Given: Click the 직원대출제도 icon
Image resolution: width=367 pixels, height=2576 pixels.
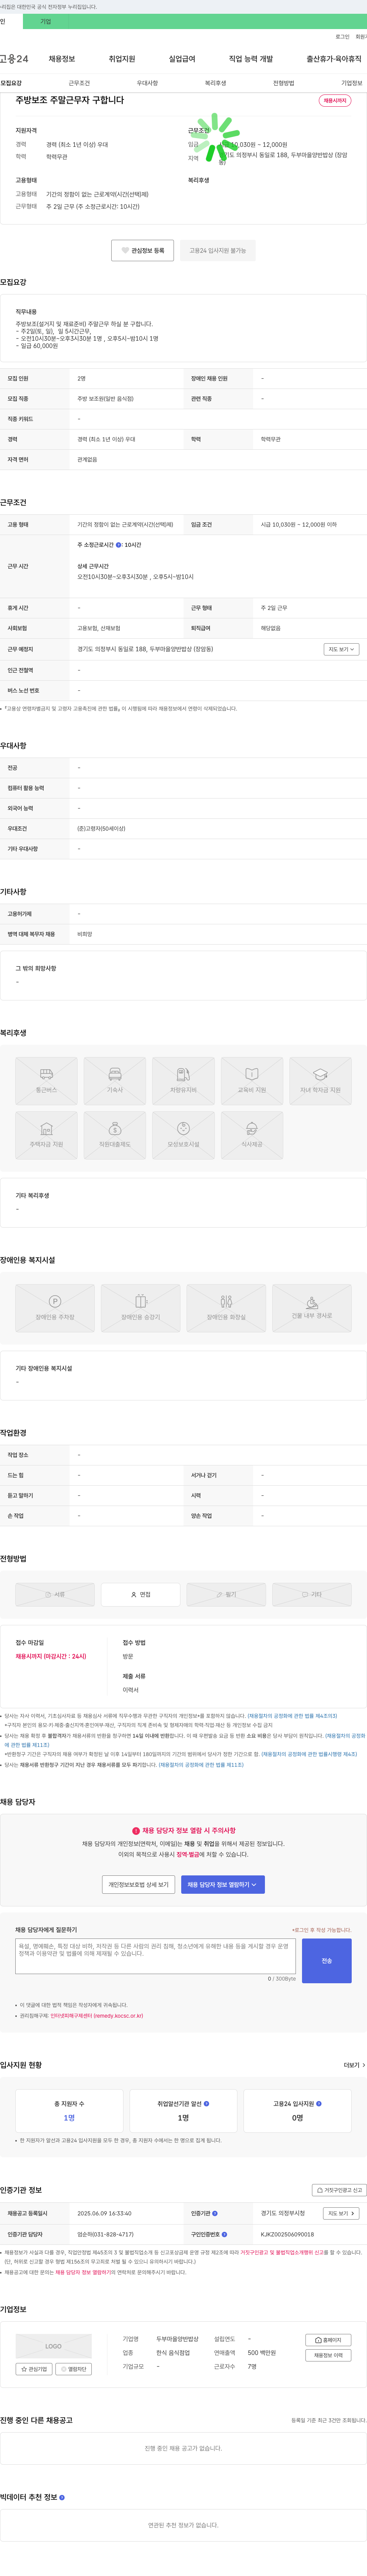Looking at the screenshot, I should pos(115,1135).
